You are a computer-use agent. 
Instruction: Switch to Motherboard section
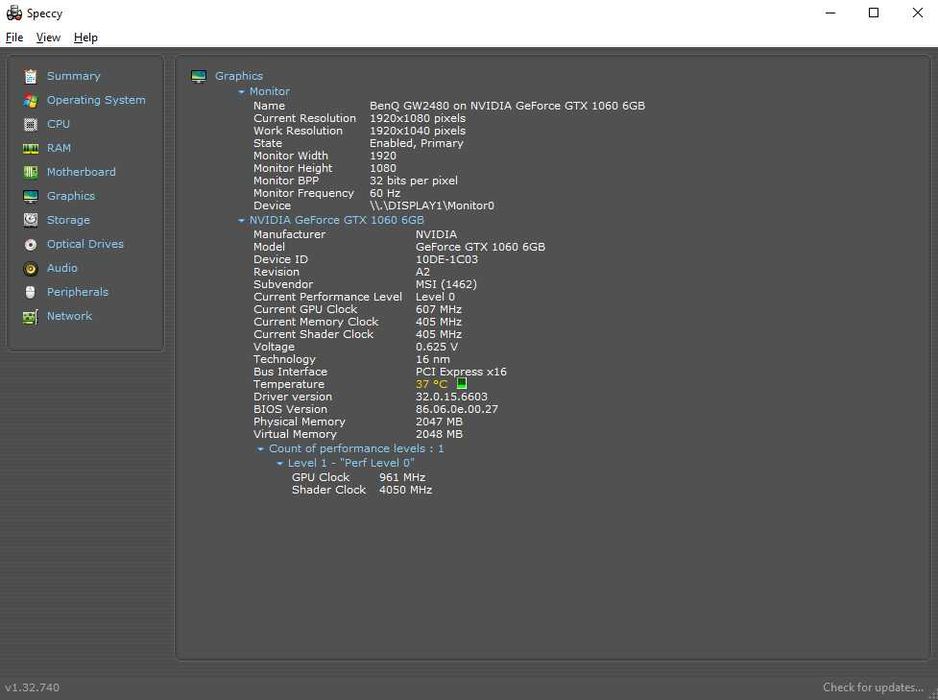pyautogui.click(x=81, y=172)
